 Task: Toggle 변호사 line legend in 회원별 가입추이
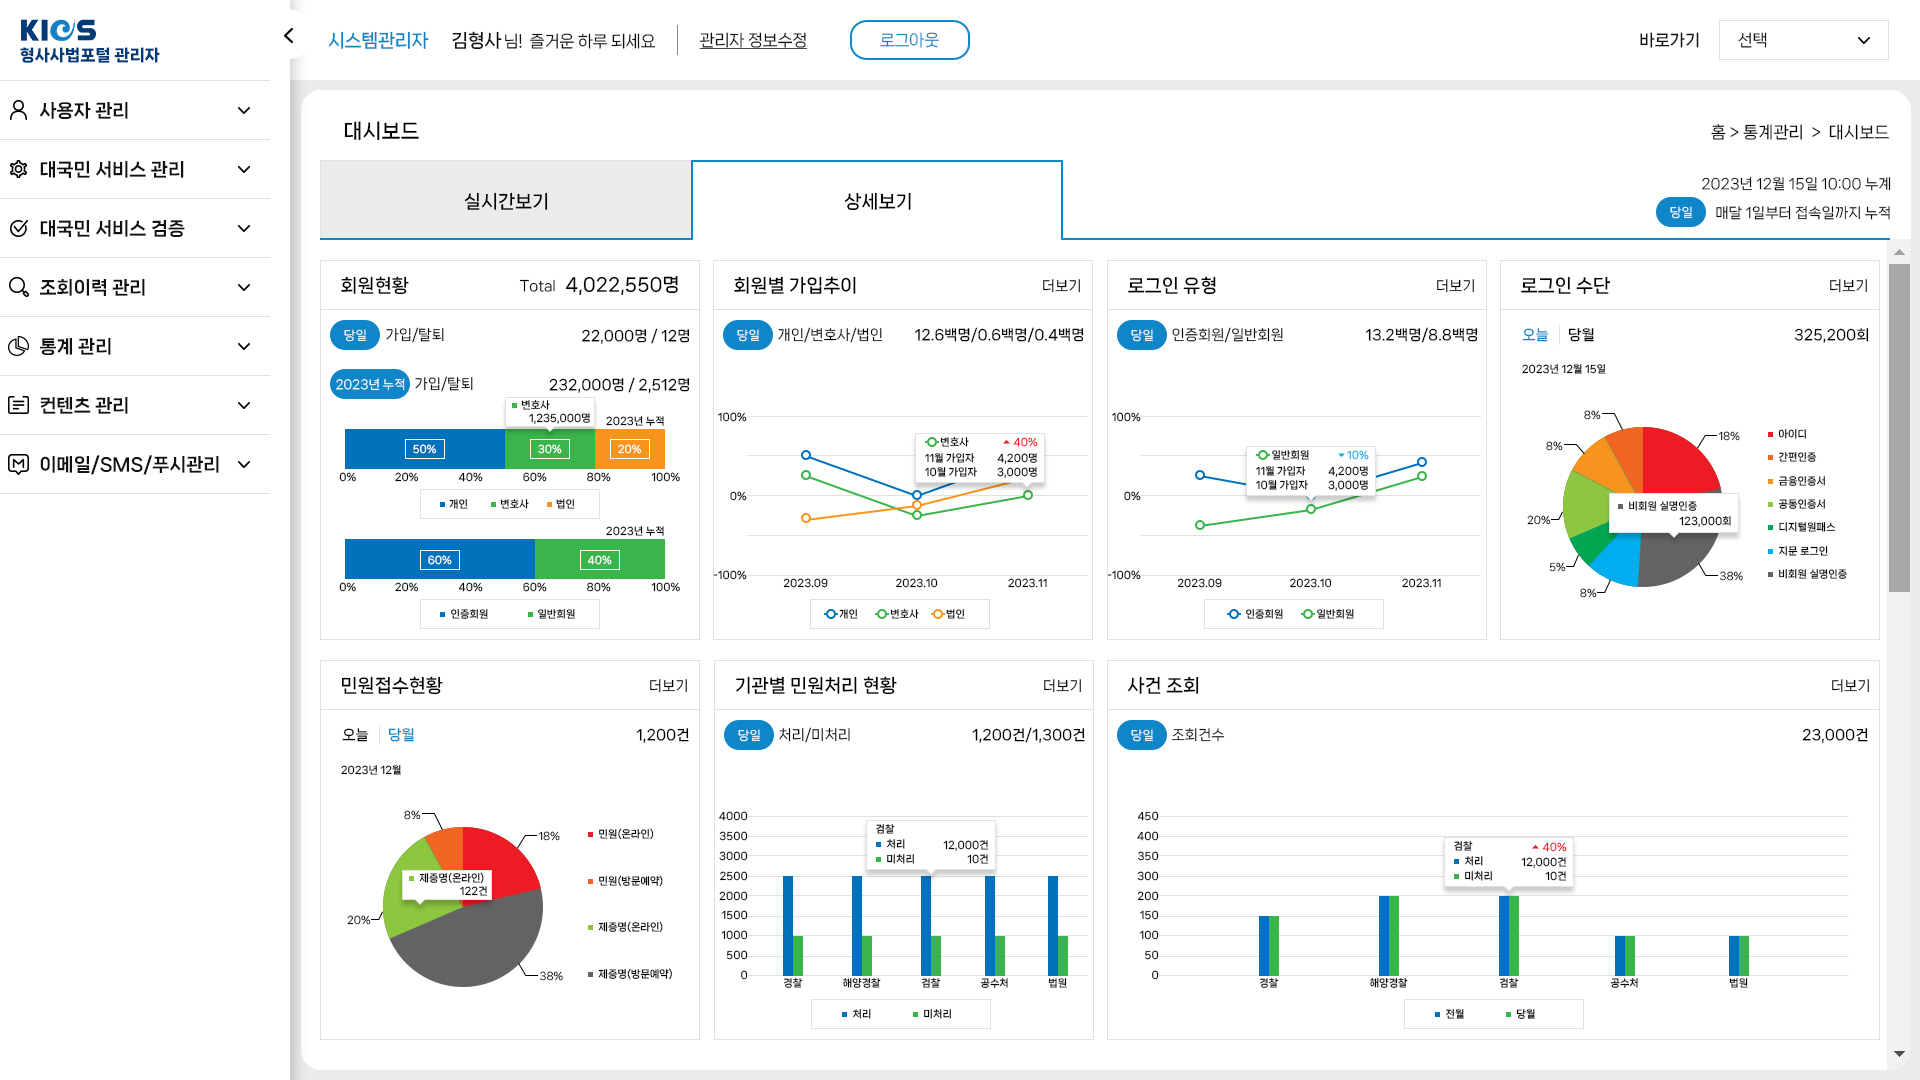[896, 614]
